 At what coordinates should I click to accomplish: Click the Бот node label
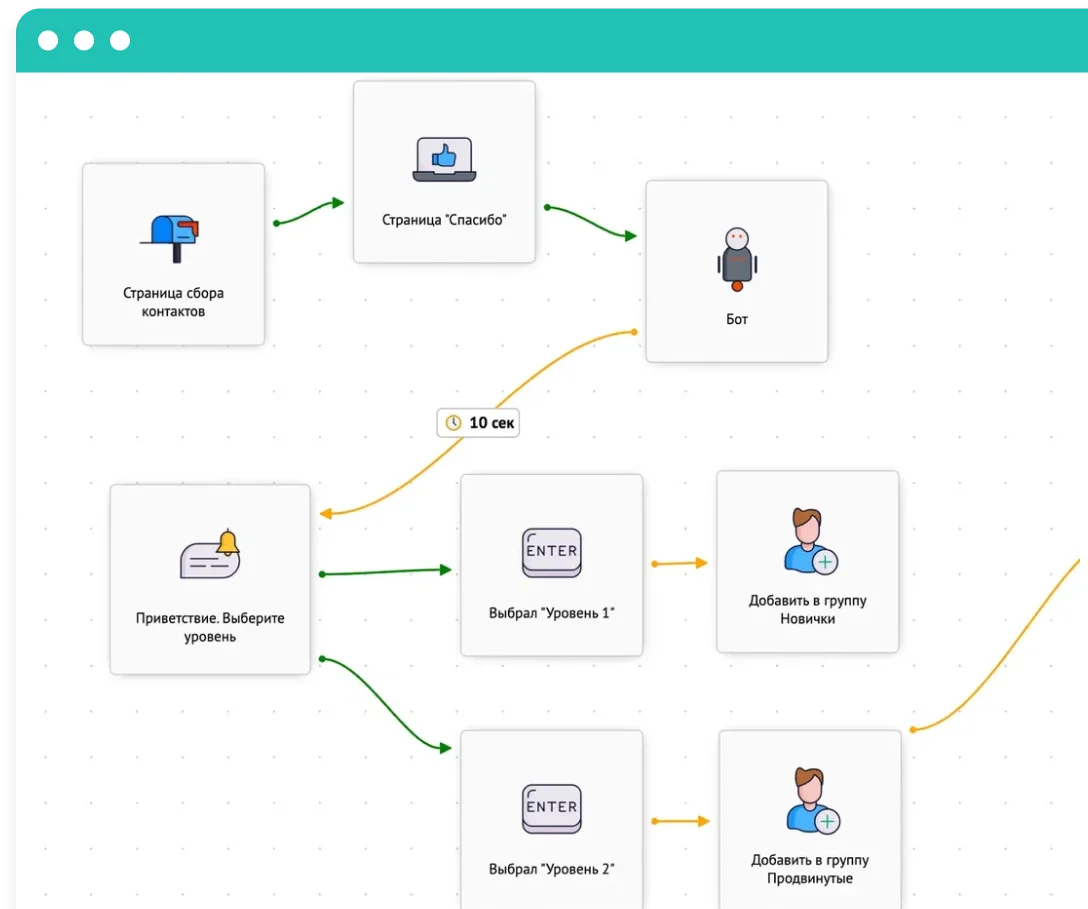[737, 320]
